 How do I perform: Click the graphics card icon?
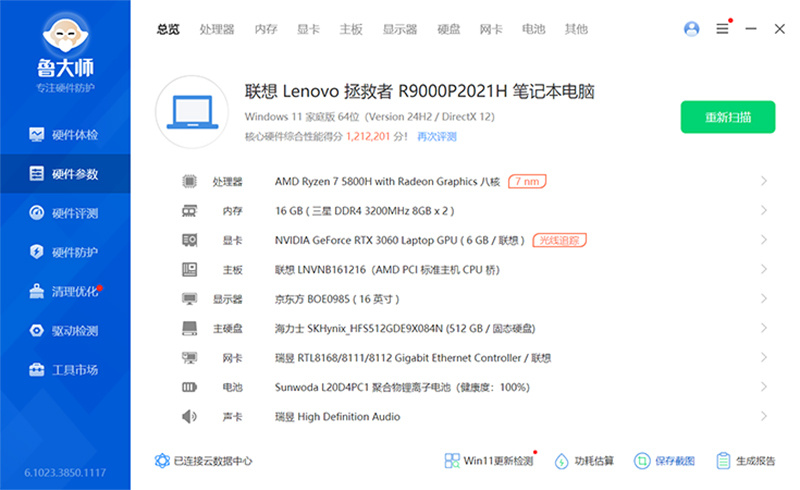(x=189, y=240)
